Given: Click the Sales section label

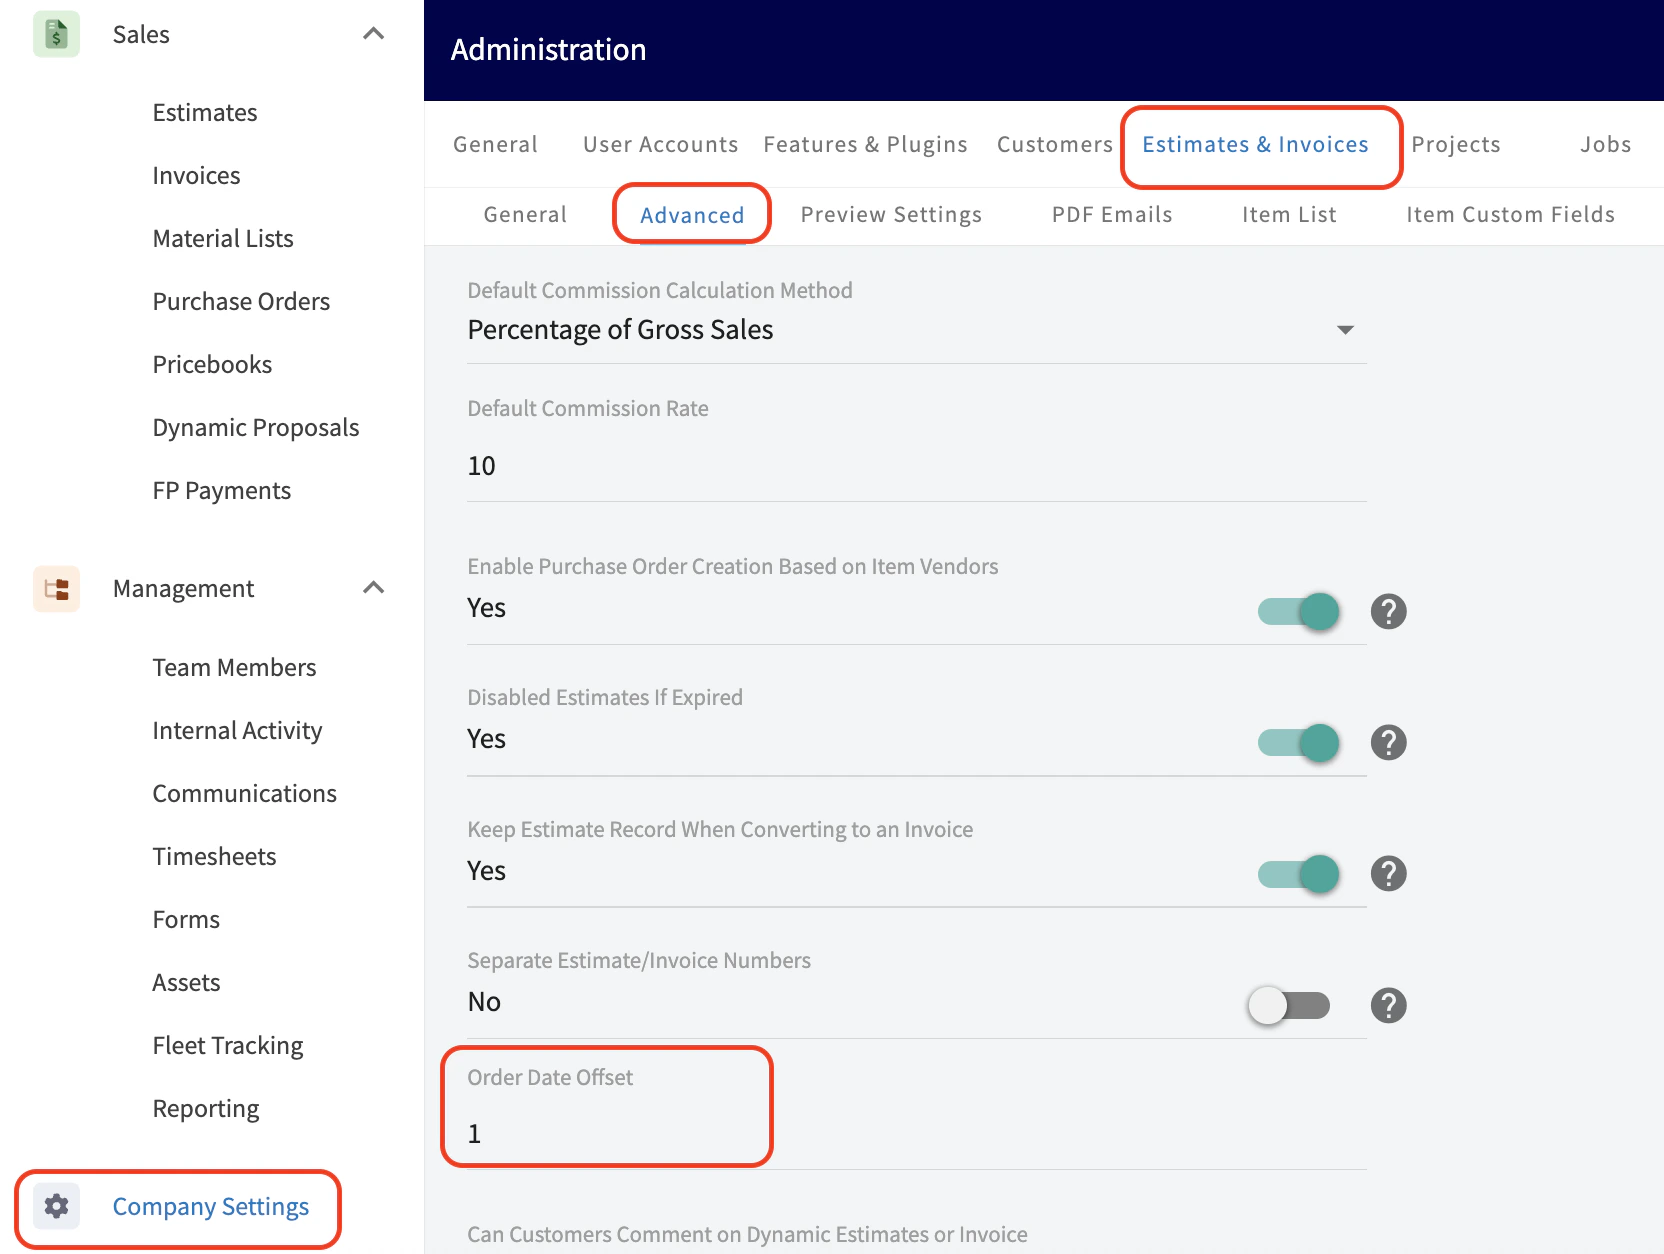Looking at the screenshot, I should click(x=141, y=35).
